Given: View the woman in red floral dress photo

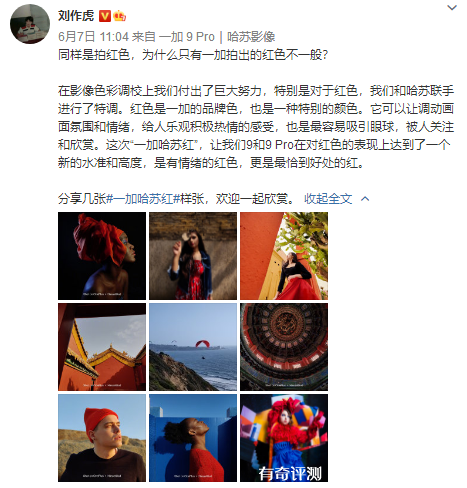Looking at the screenshot, I should click(x=193, y=256).
